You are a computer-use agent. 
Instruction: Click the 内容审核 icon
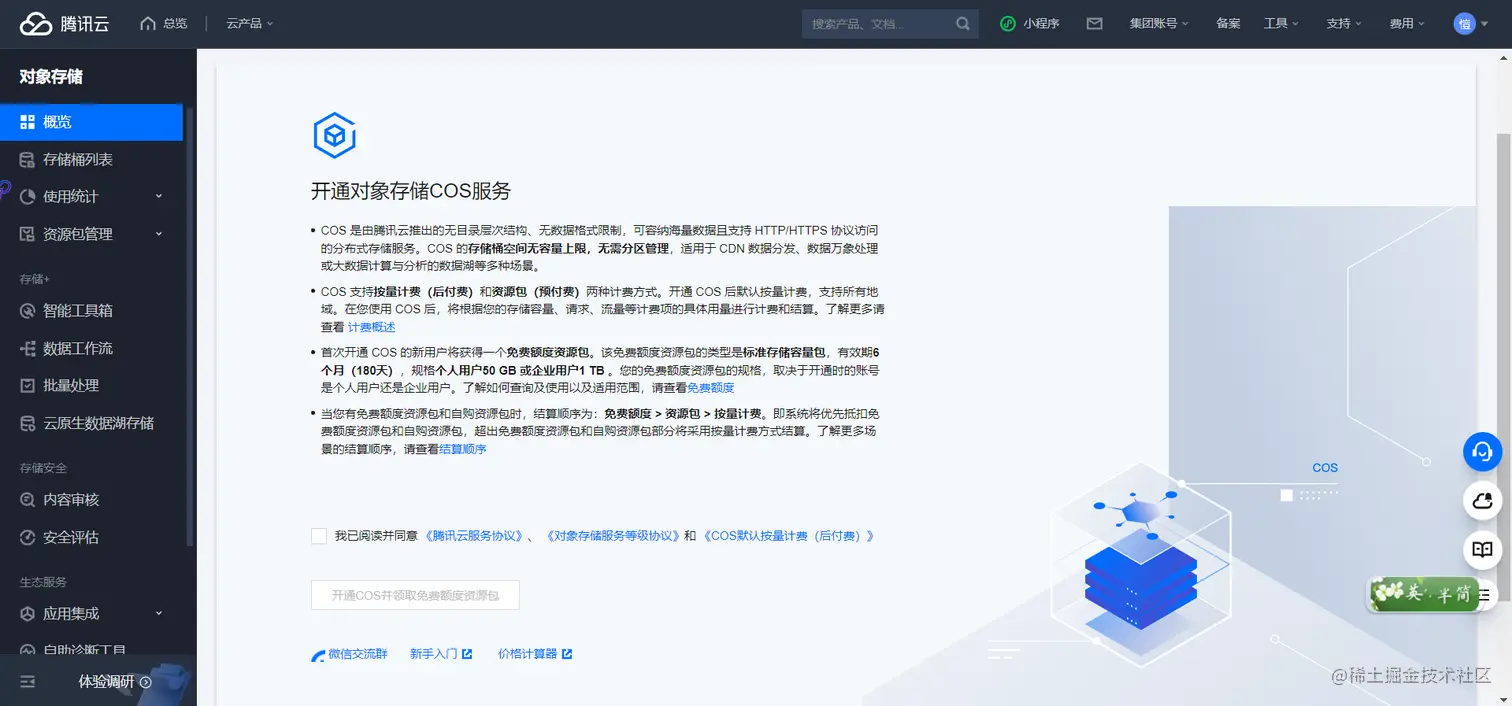pyautogui.click(x=28, y=500)
